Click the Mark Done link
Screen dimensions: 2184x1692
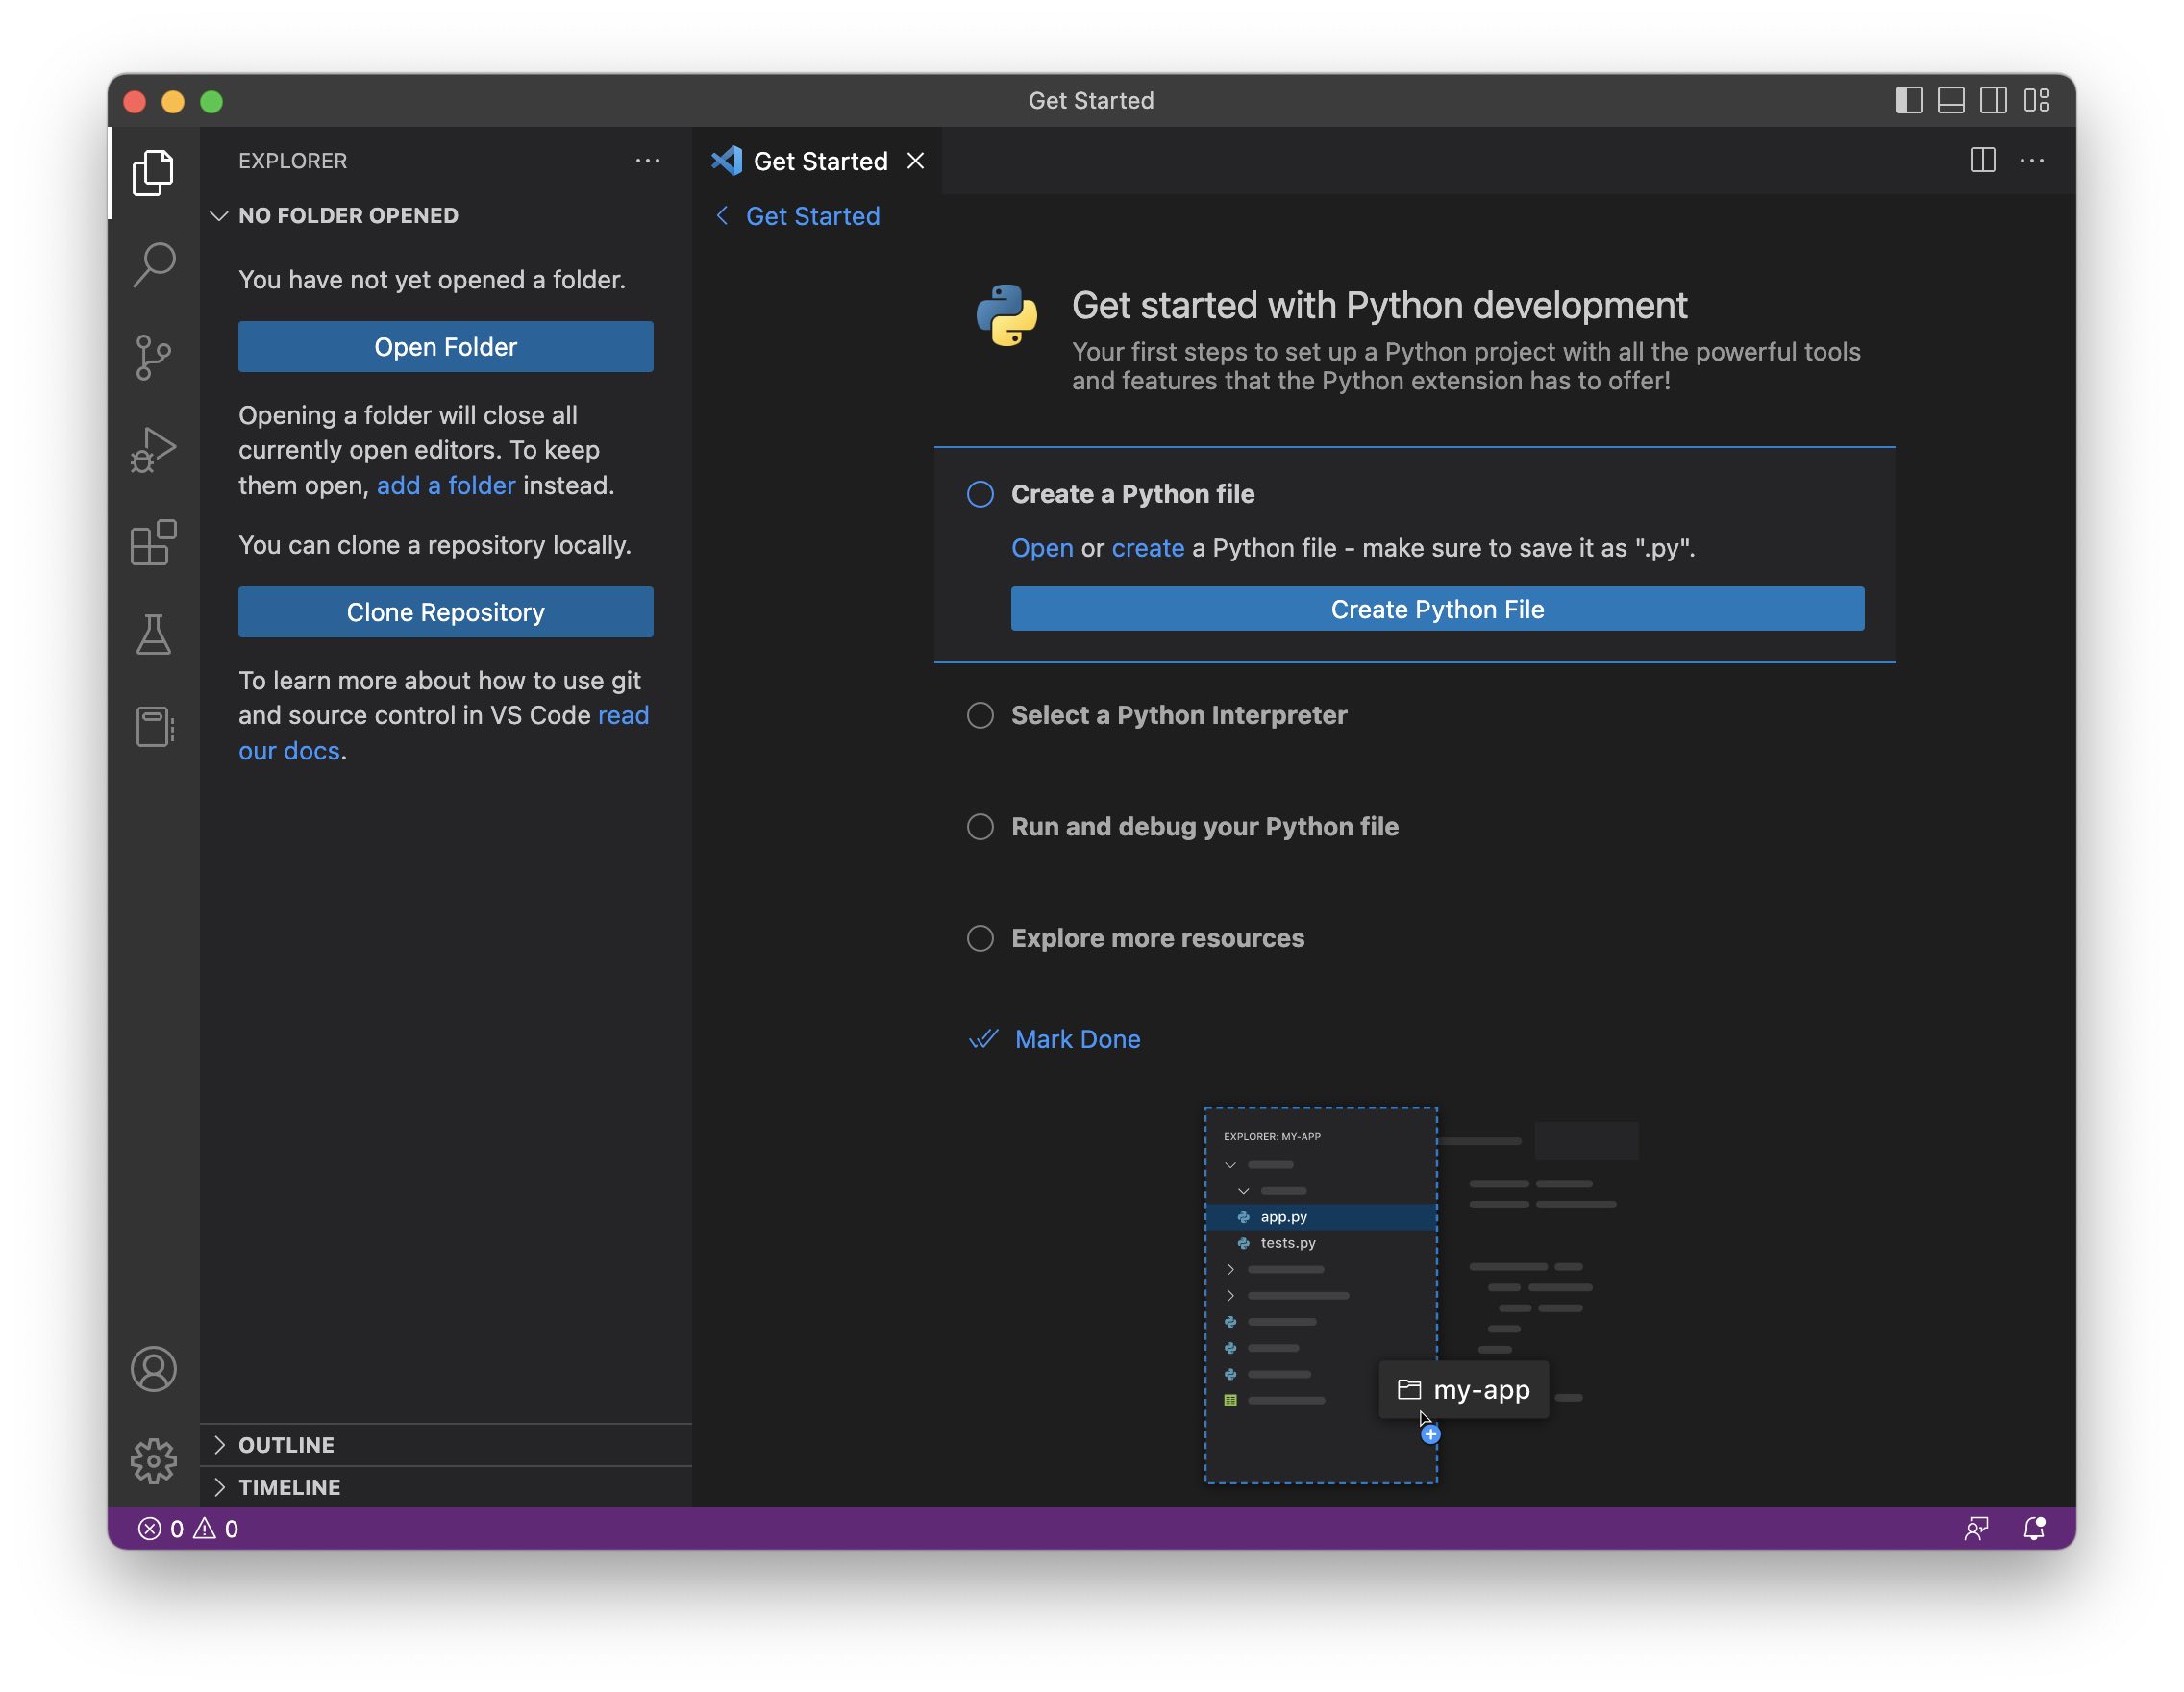[x=1077, y=1039]
